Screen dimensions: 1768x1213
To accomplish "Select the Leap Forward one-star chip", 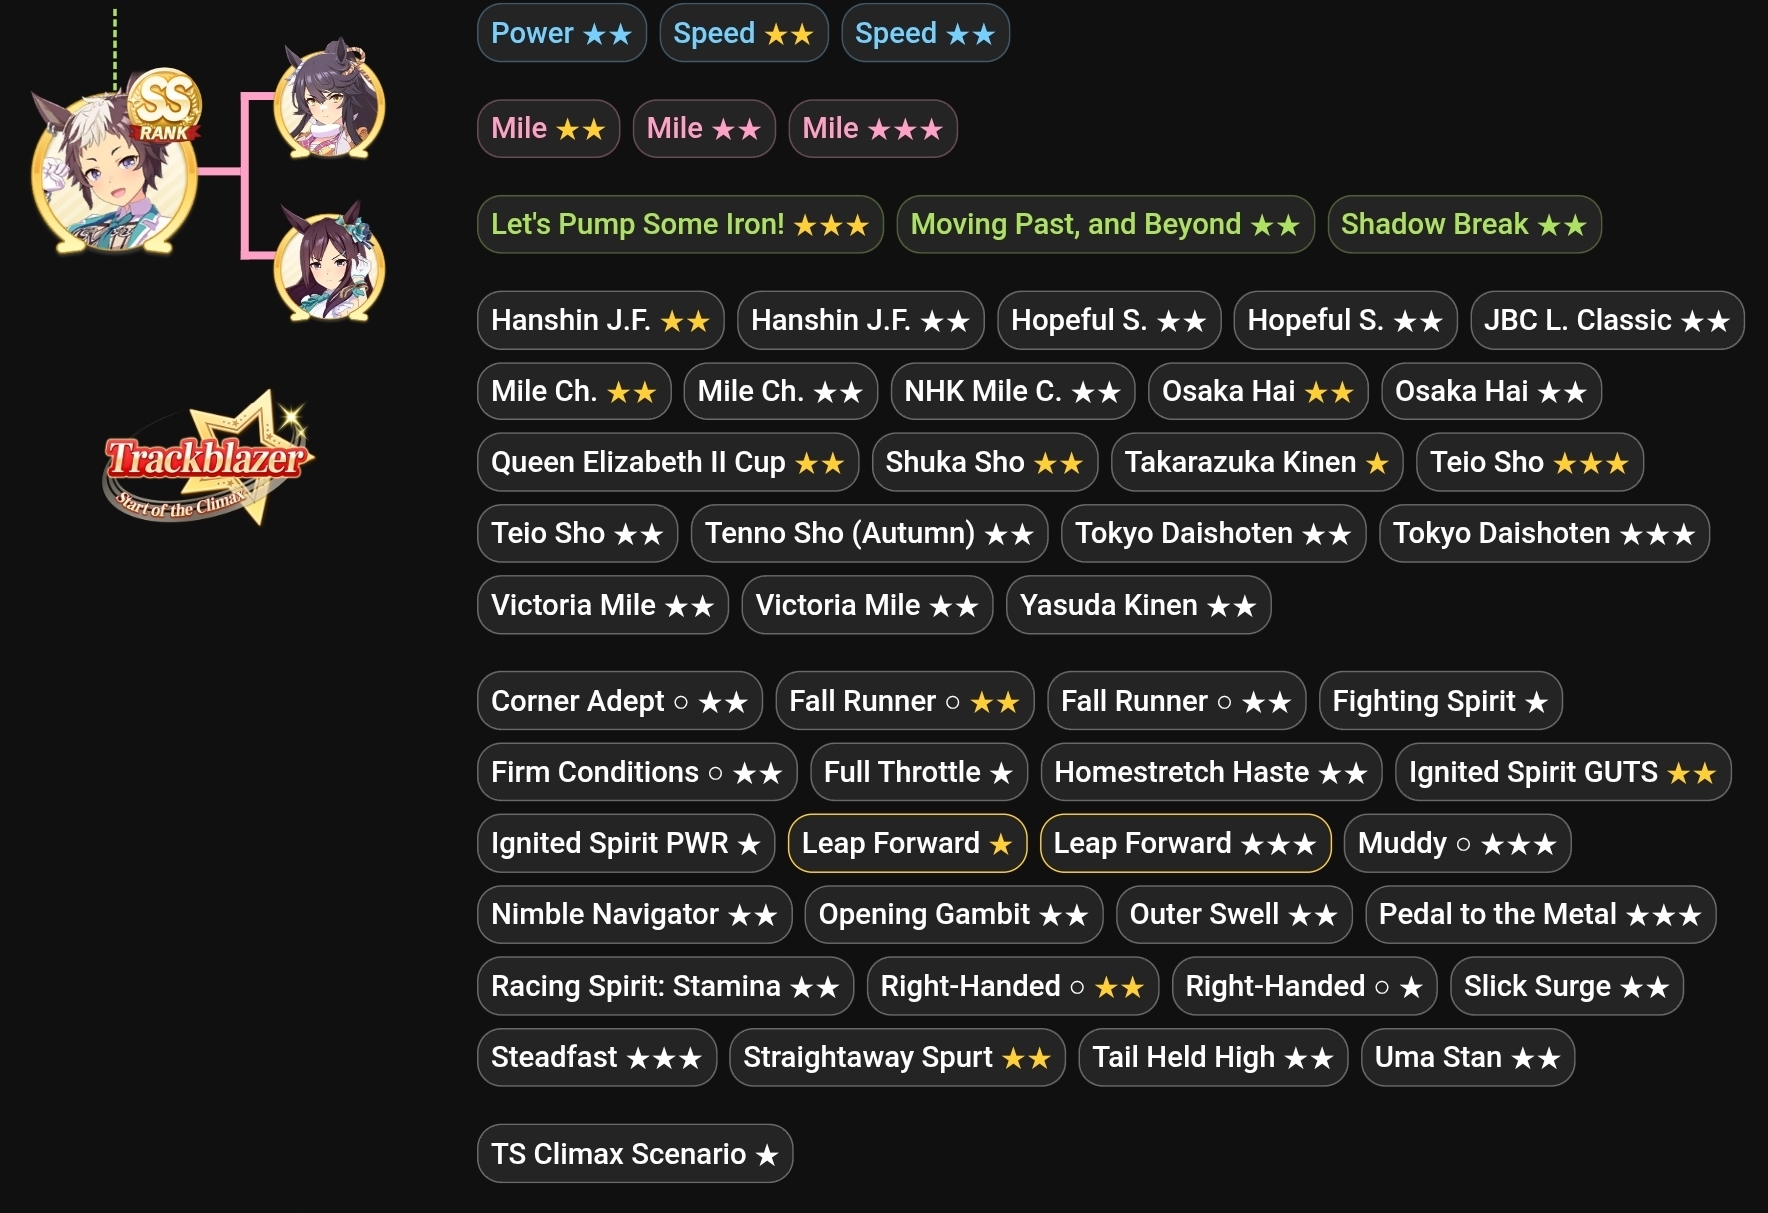I will tap(908, 843).
